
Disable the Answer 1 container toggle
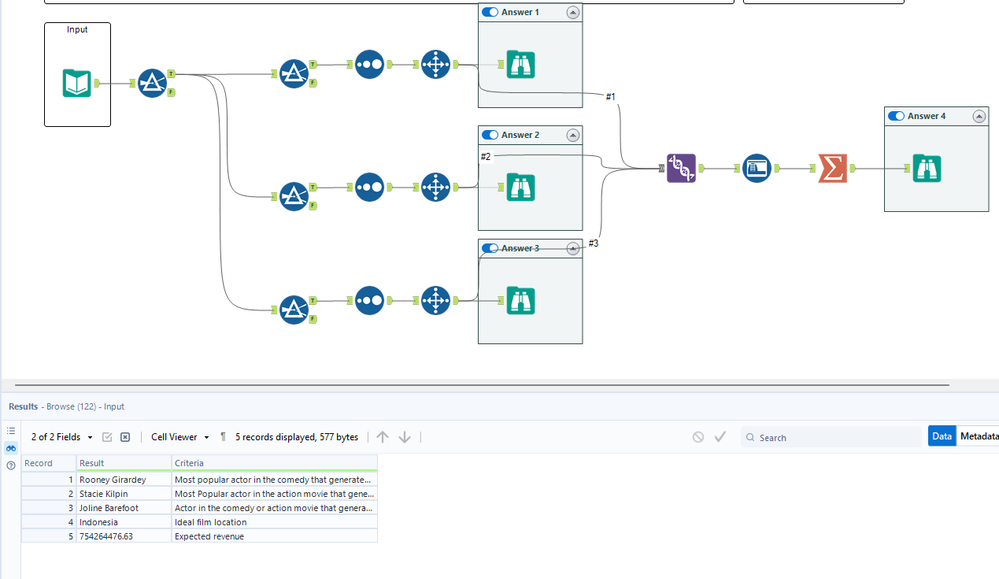(x=490, y=12)
